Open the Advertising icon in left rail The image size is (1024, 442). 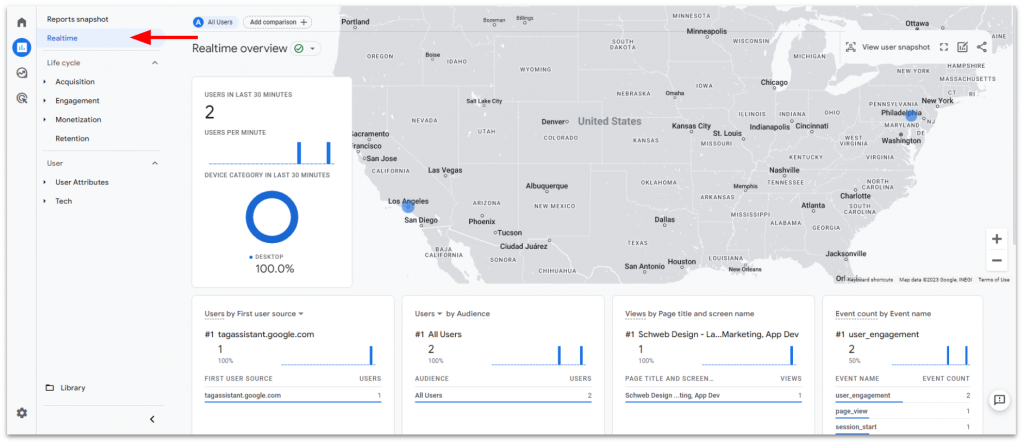pos(21,98)
